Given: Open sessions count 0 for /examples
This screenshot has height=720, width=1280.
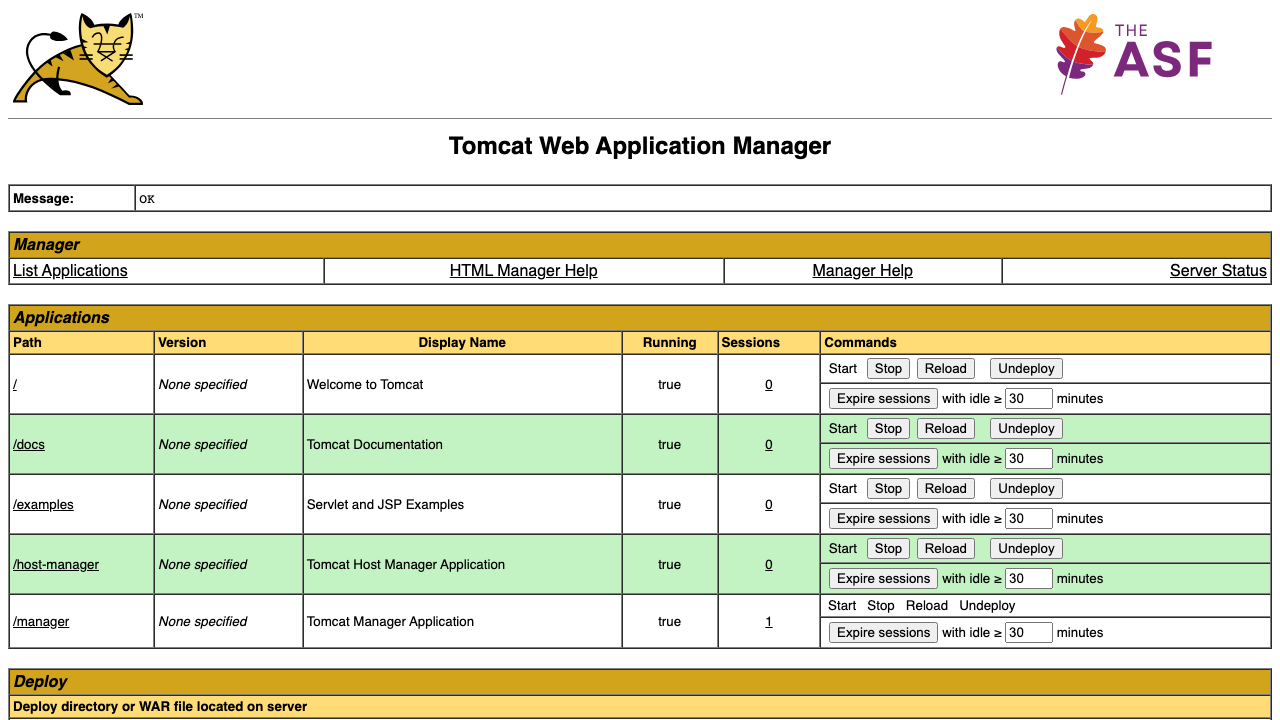Looking at the screenshot, I should 769,505.
